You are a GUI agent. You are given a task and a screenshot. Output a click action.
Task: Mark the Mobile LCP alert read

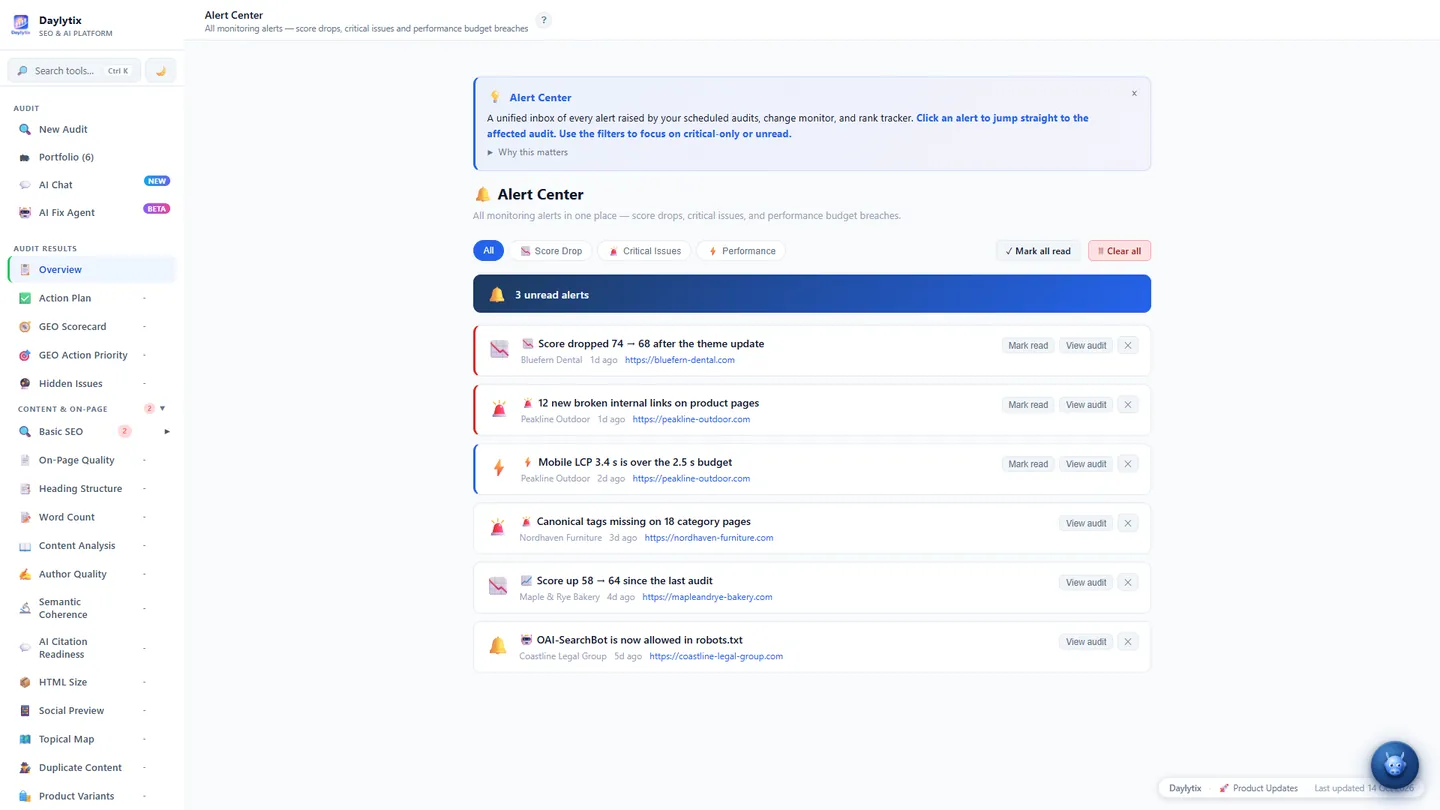[1028, 464]
